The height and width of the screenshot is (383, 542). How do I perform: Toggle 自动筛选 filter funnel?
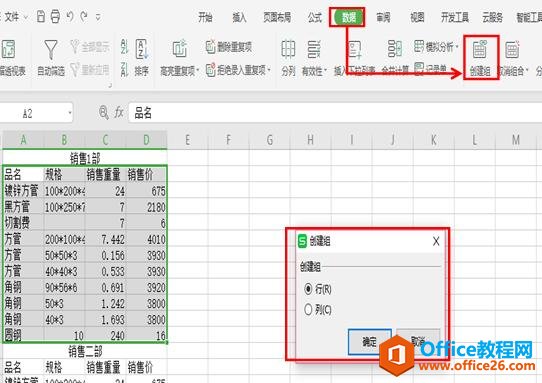(x=51, y=57)
